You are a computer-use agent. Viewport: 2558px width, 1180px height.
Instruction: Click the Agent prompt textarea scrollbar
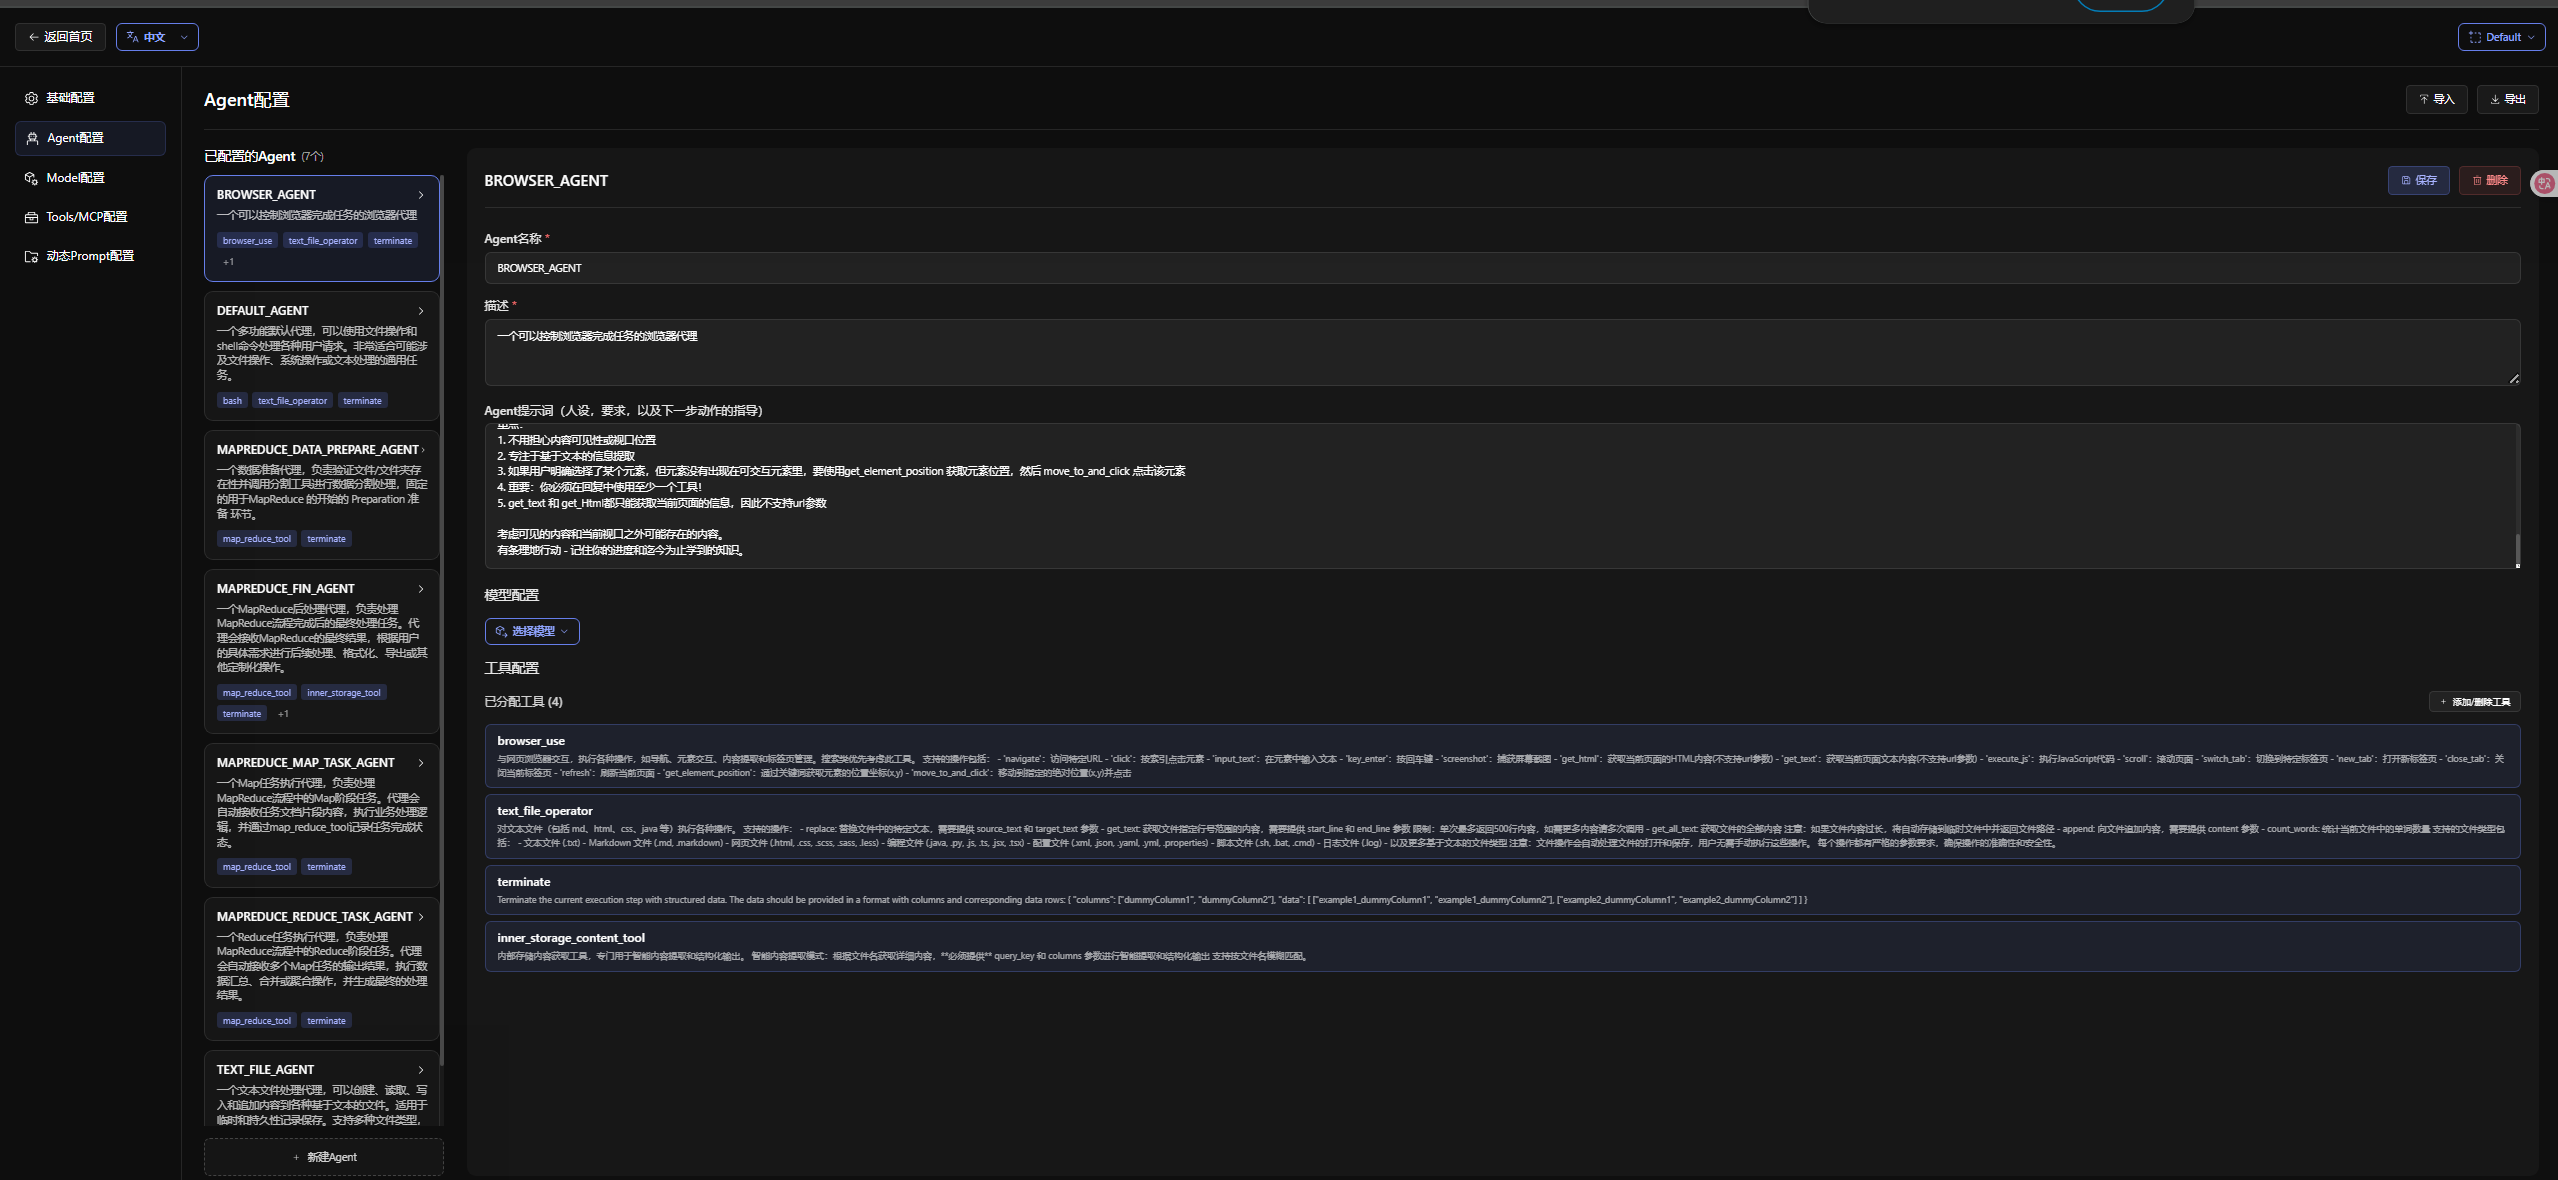tap(2517, 548)
